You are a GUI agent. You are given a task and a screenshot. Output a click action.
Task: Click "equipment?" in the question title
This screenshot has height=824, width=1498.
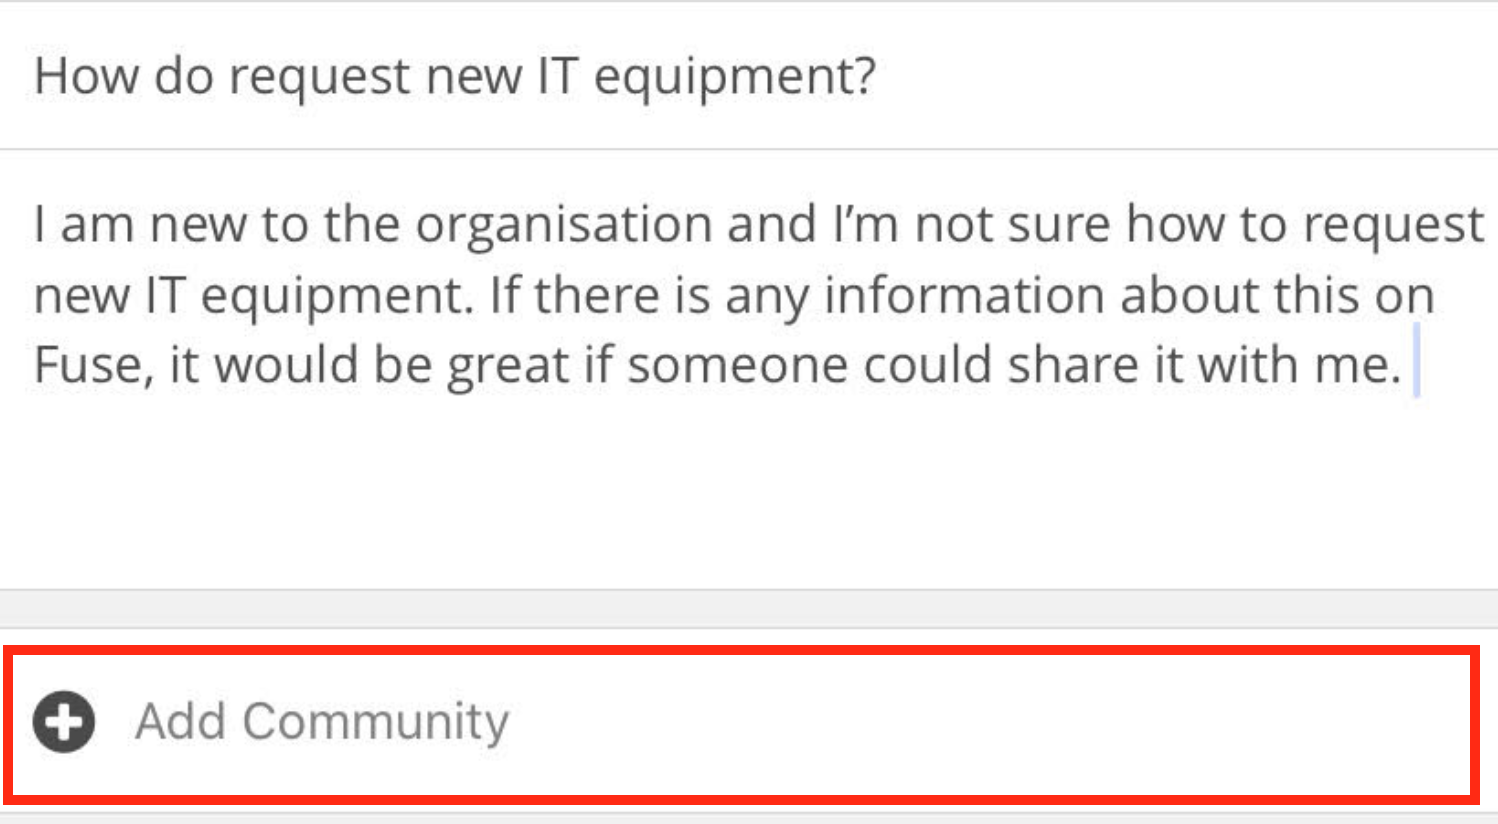pos(735,78)
